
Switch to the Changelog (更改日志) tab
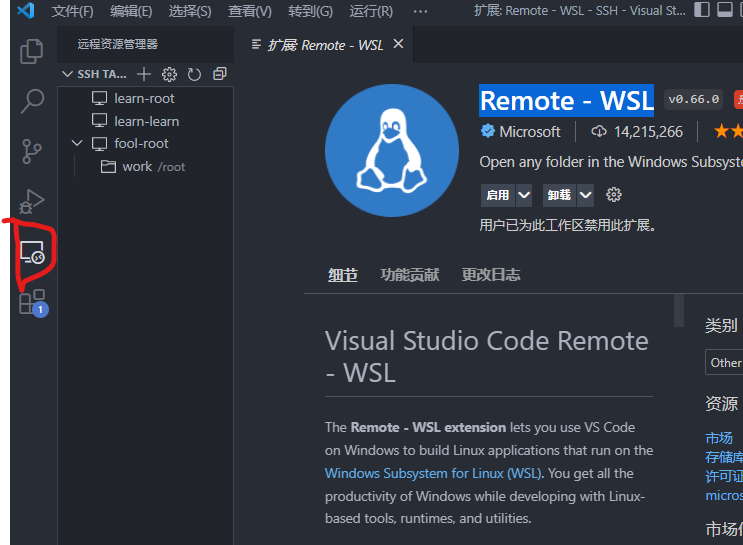coord(491,275)
